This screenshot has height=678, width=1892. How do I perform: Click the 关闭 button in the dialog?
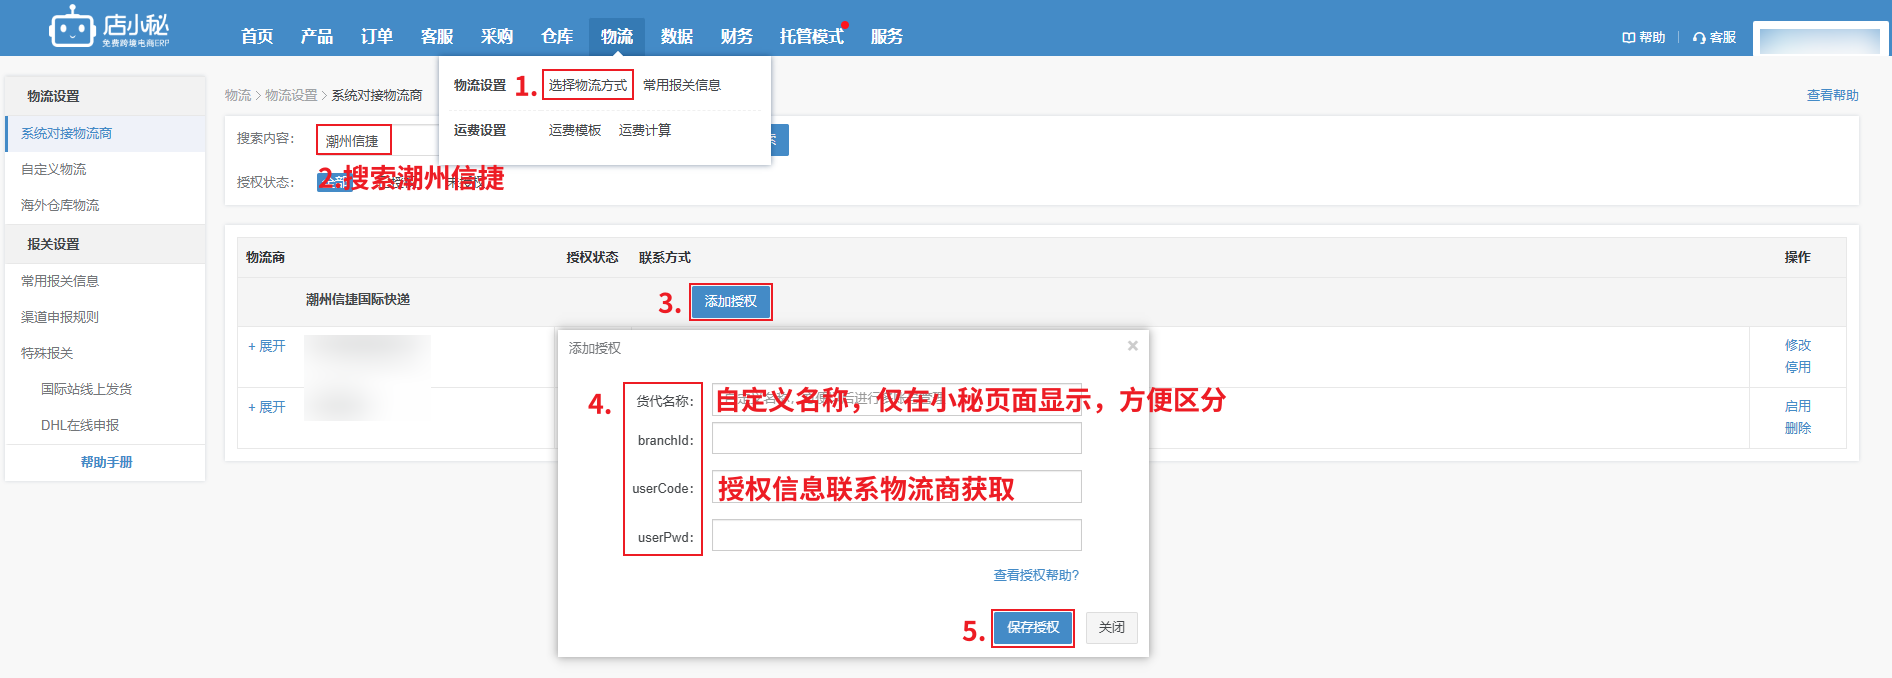coord(1112,628)
